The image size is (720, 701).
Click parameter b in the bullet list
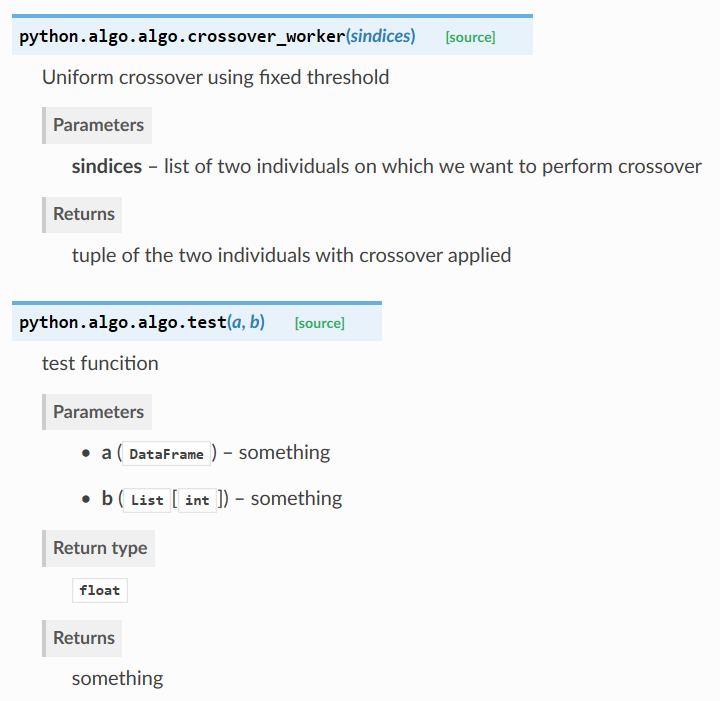pyautogui.click(x=107, y=499)
